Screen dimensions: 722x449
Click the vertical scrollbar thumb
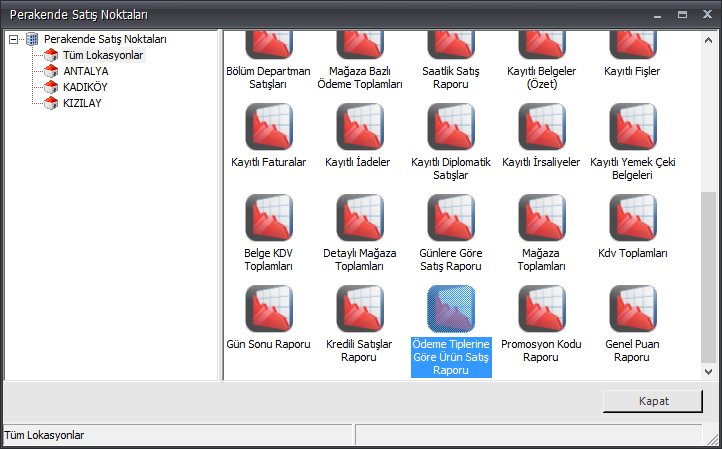coord(708,278)
